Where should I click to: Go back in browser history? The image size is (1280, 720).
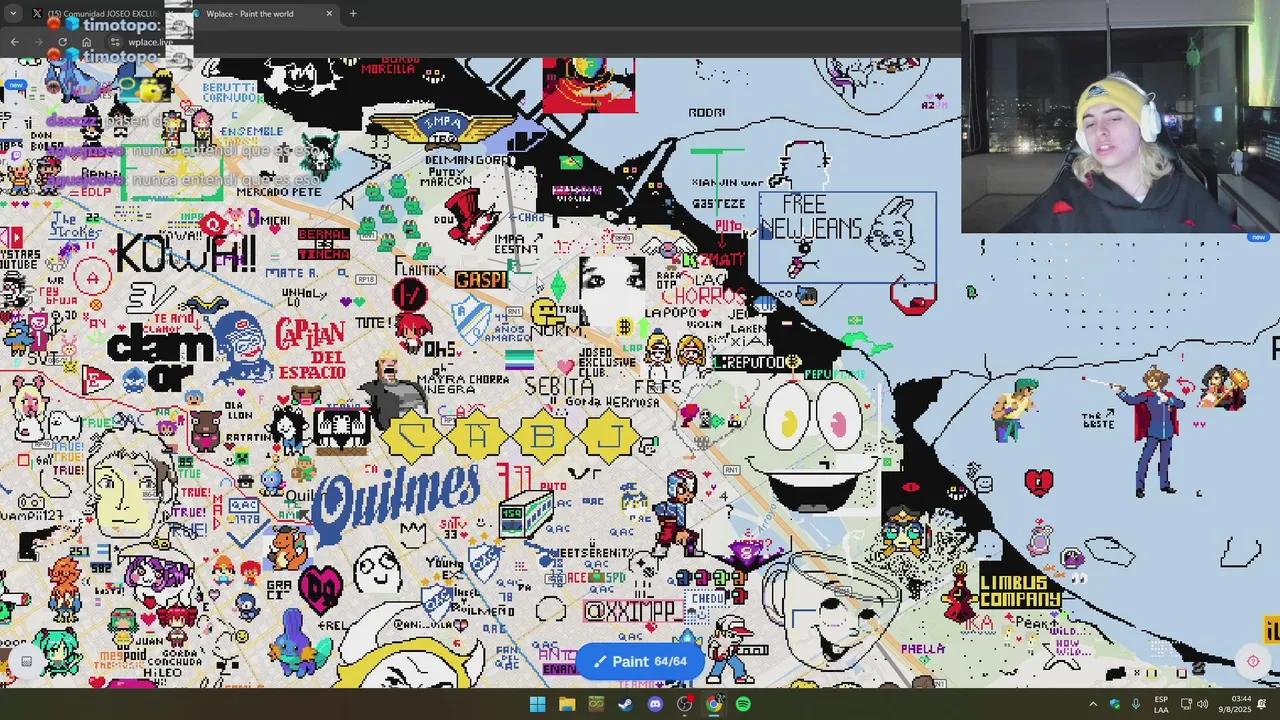pyautogui.click(x=14, y=42)
